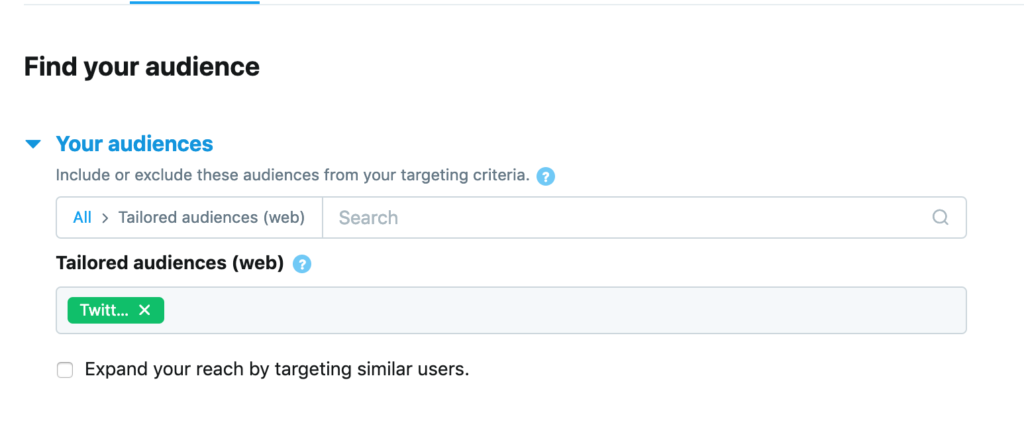Viewport: 1024px width, 431px height.
Task: Open help icon beside include/exclude description
Action: coord(545,176)
